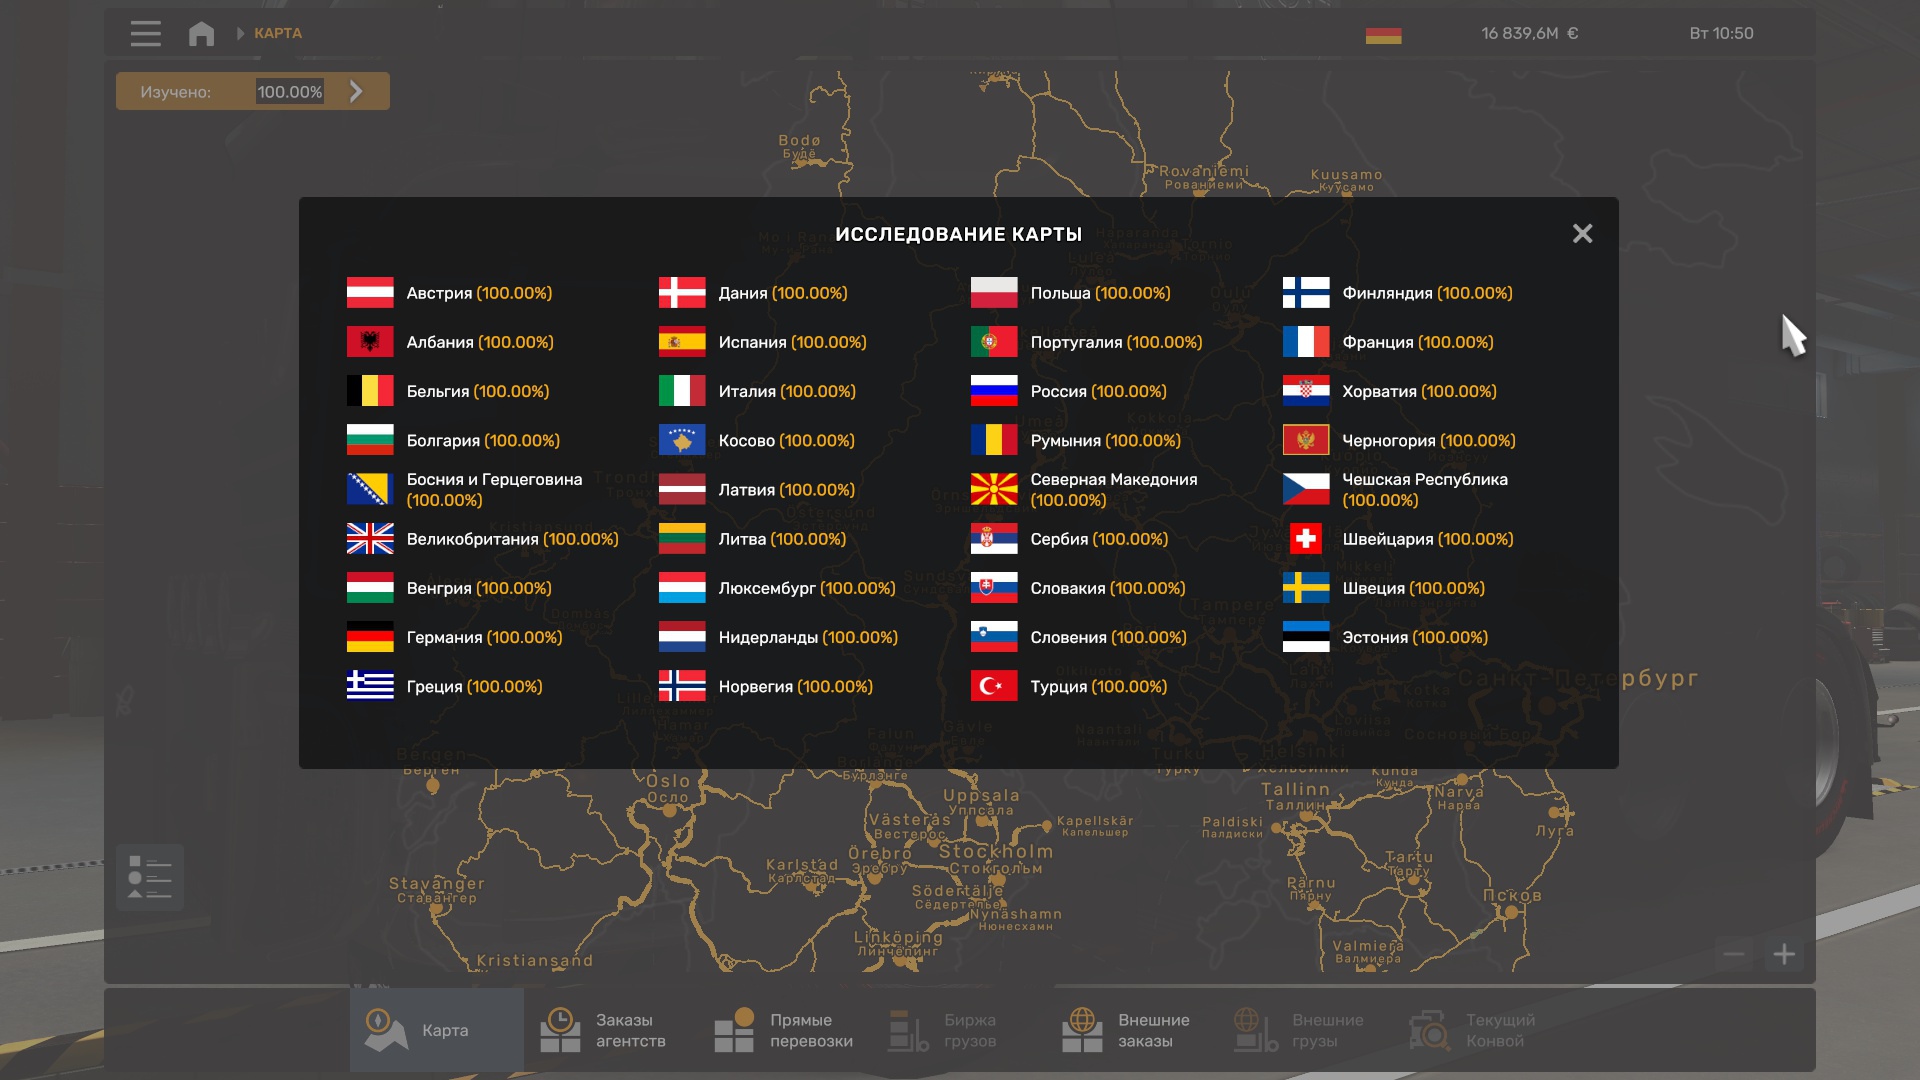1920x1080 pixels.
Task: Open the hamburger main menu
Action: pos(145,34)
